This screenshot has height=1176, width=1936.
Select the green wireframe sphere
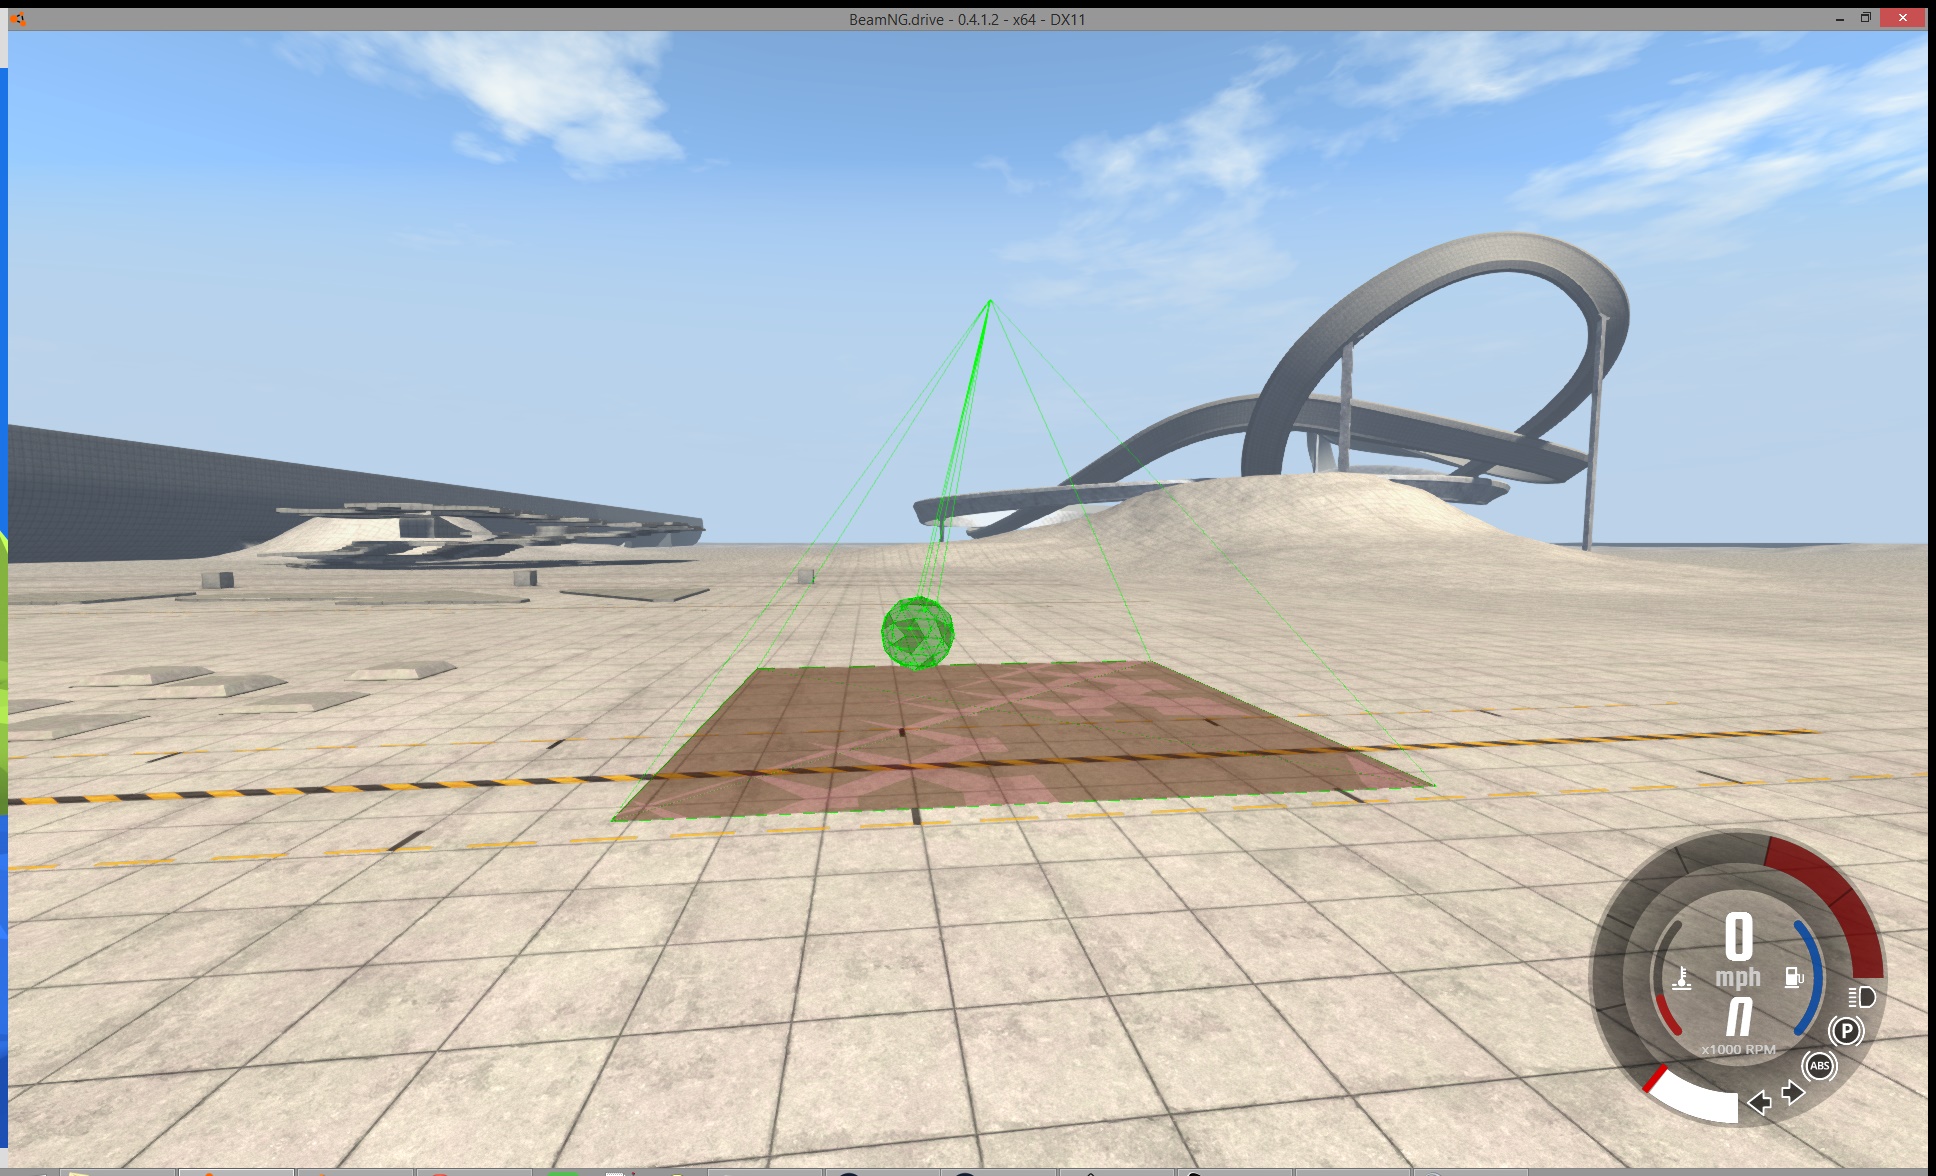pos(917,632)
